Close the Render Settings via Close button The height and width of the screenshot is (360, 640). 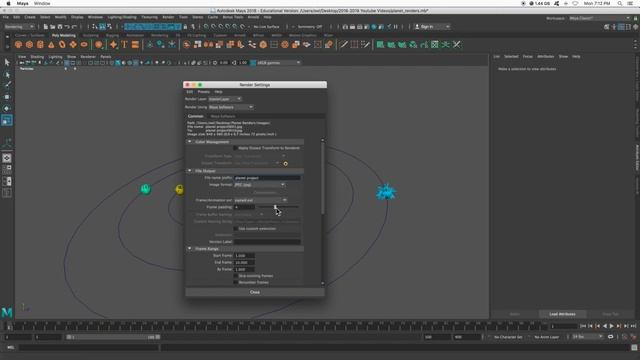point(255,292)
